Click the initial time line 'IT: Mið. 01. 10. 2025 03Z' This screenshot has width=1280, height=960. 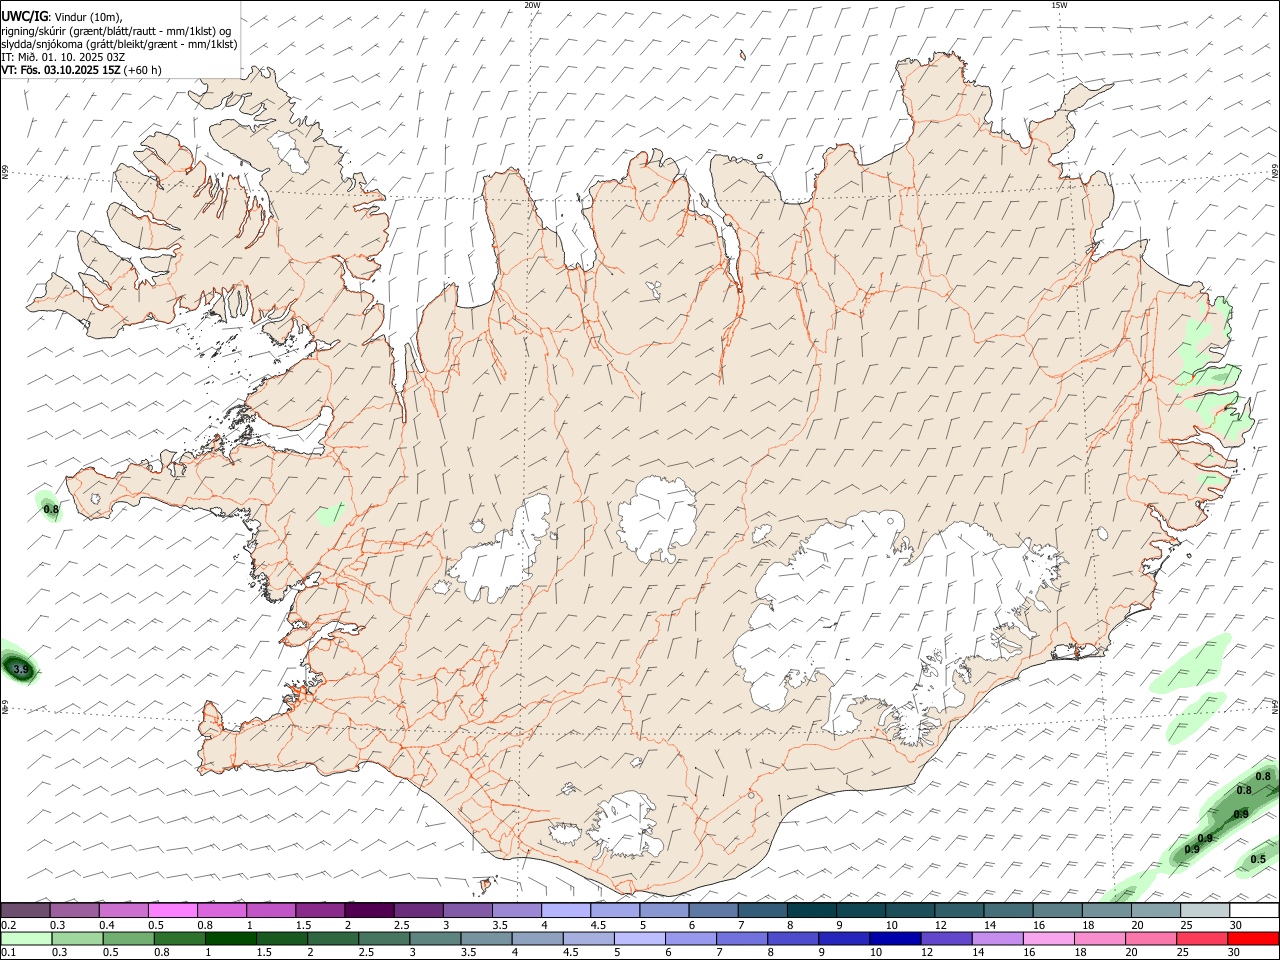63,57
